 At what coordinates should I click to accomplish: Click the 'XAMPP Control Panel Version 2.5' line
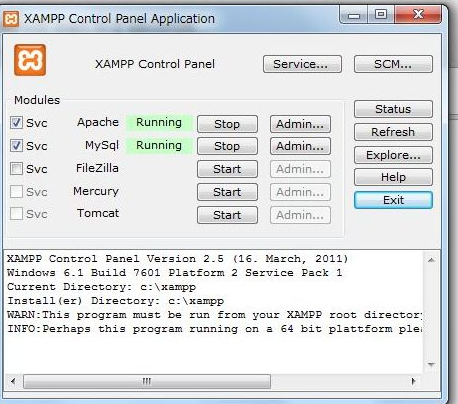[x=177, y=259]
